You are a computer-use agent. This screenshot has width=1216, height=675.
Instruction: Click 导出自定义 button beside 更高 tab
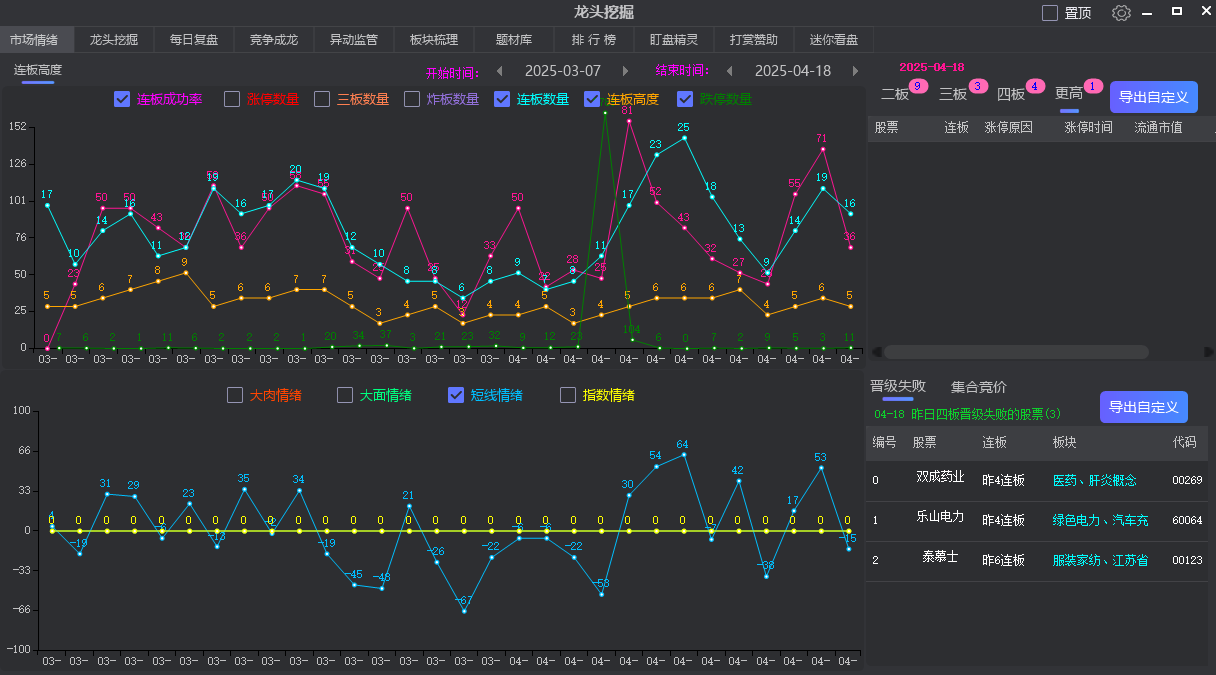tap(1153, 97)
